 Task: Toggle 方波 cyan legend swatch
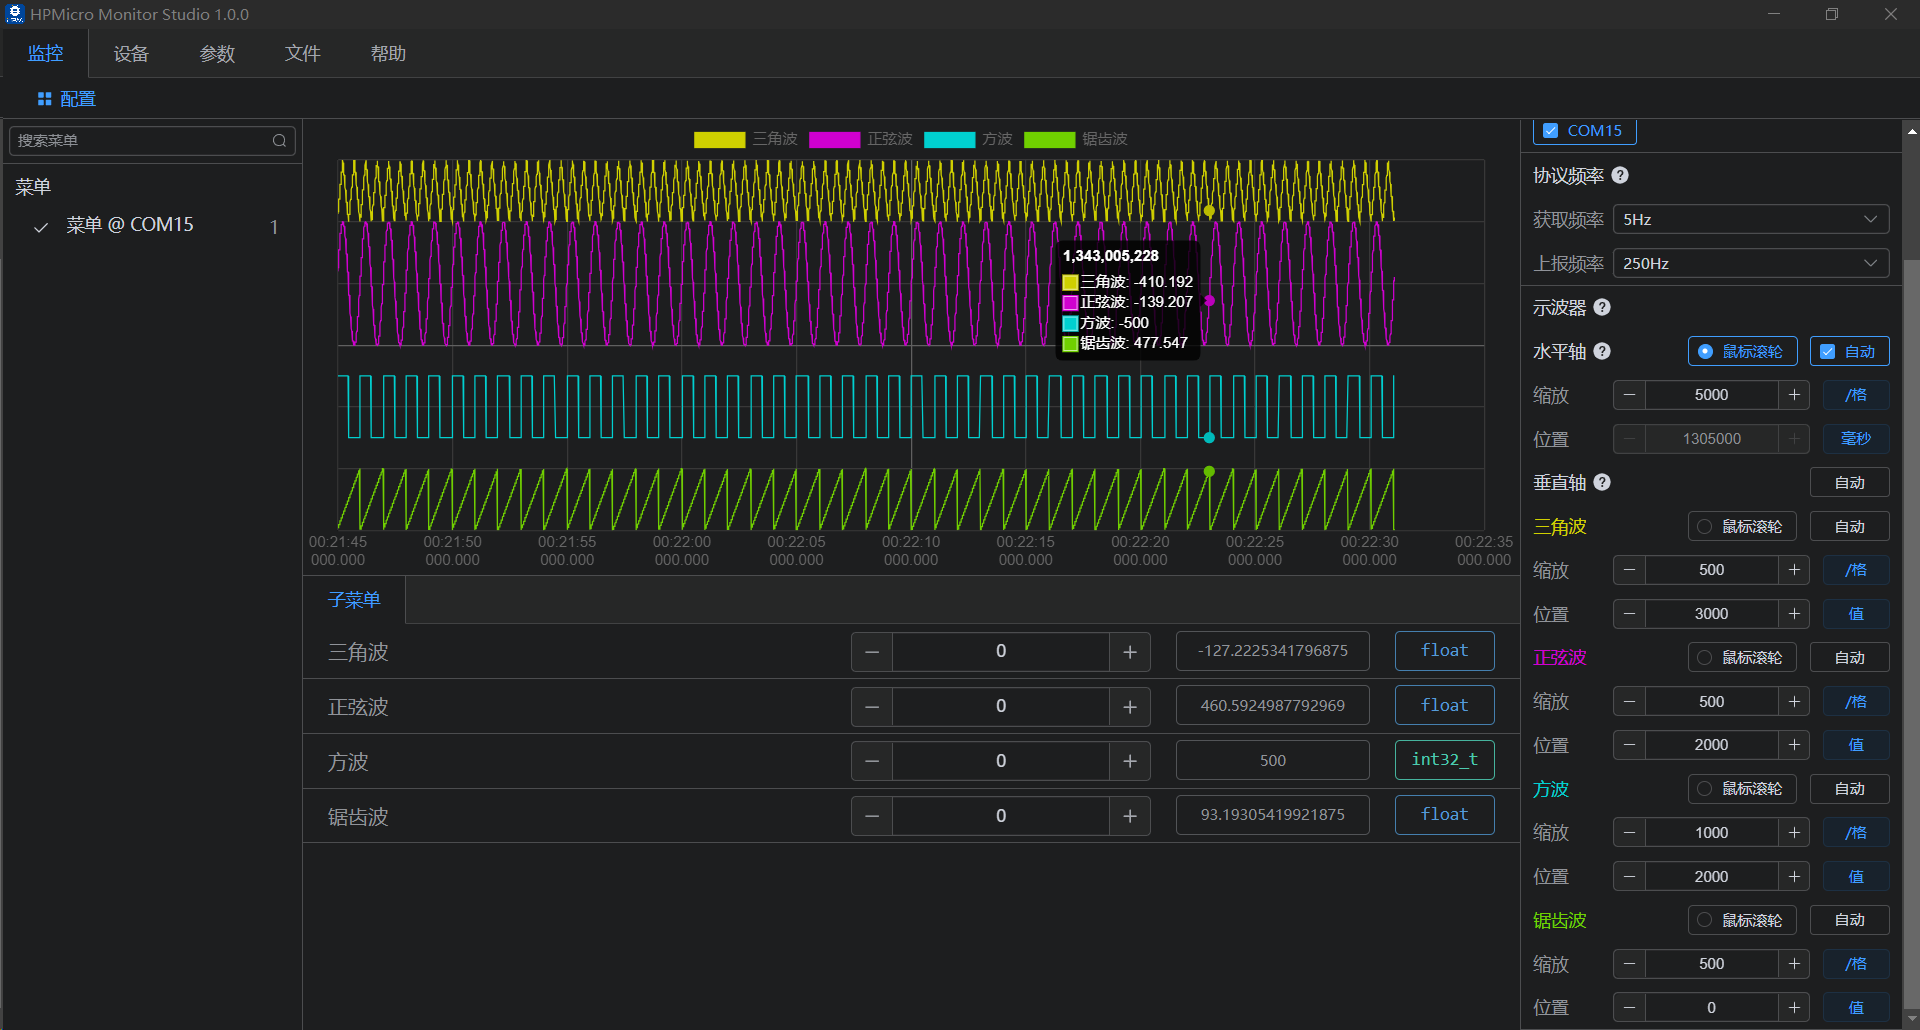coord(950,140)
